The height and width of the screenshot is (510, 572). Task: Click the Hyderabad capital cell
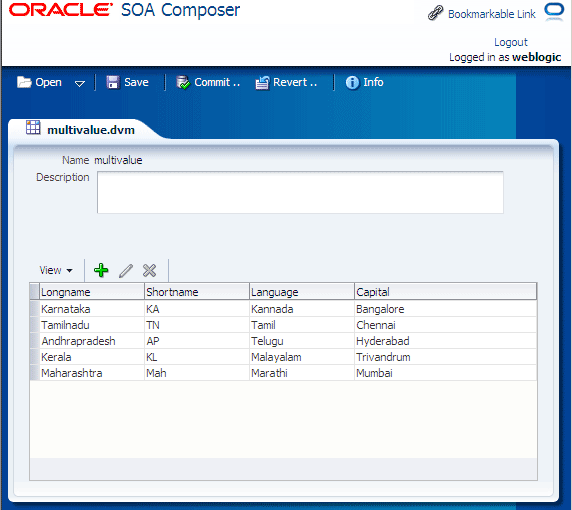point(445,341)
